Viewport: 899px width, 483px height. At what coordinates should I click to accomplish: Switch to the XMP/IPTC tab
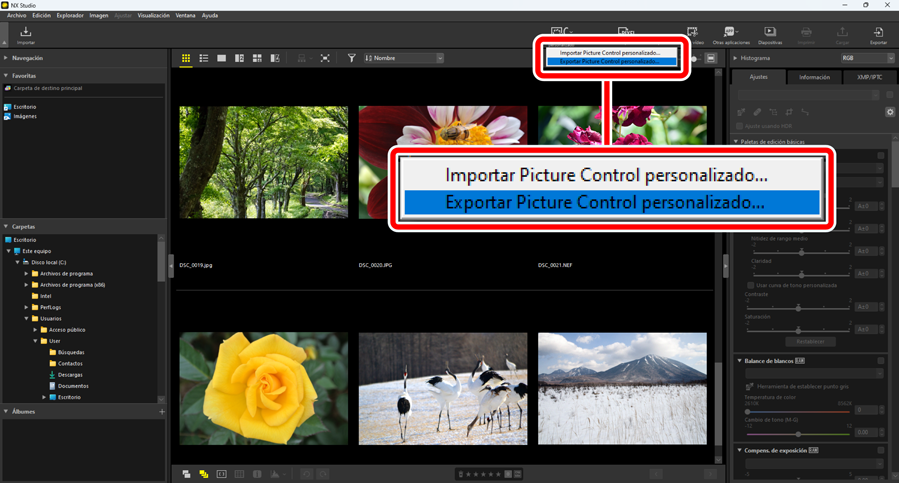coord(867,77)
